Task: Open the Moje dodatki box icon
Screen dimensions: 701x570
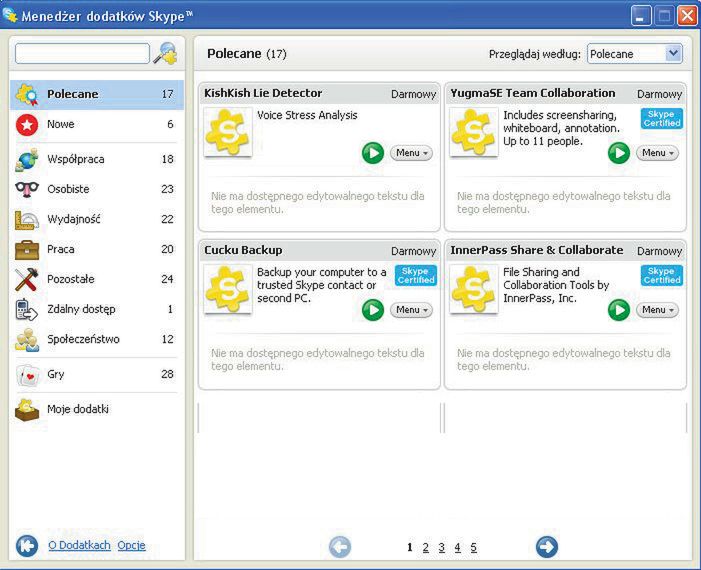Action: point(27,410)
